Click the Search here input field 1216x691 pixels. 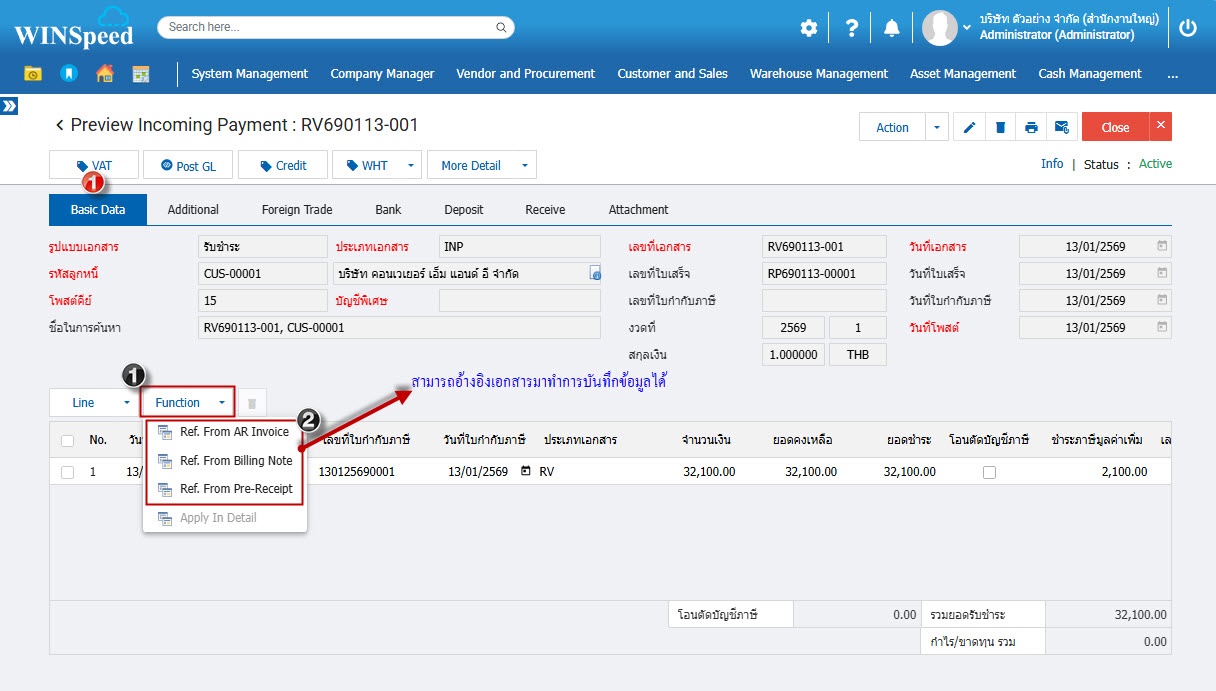click(335, 27)
